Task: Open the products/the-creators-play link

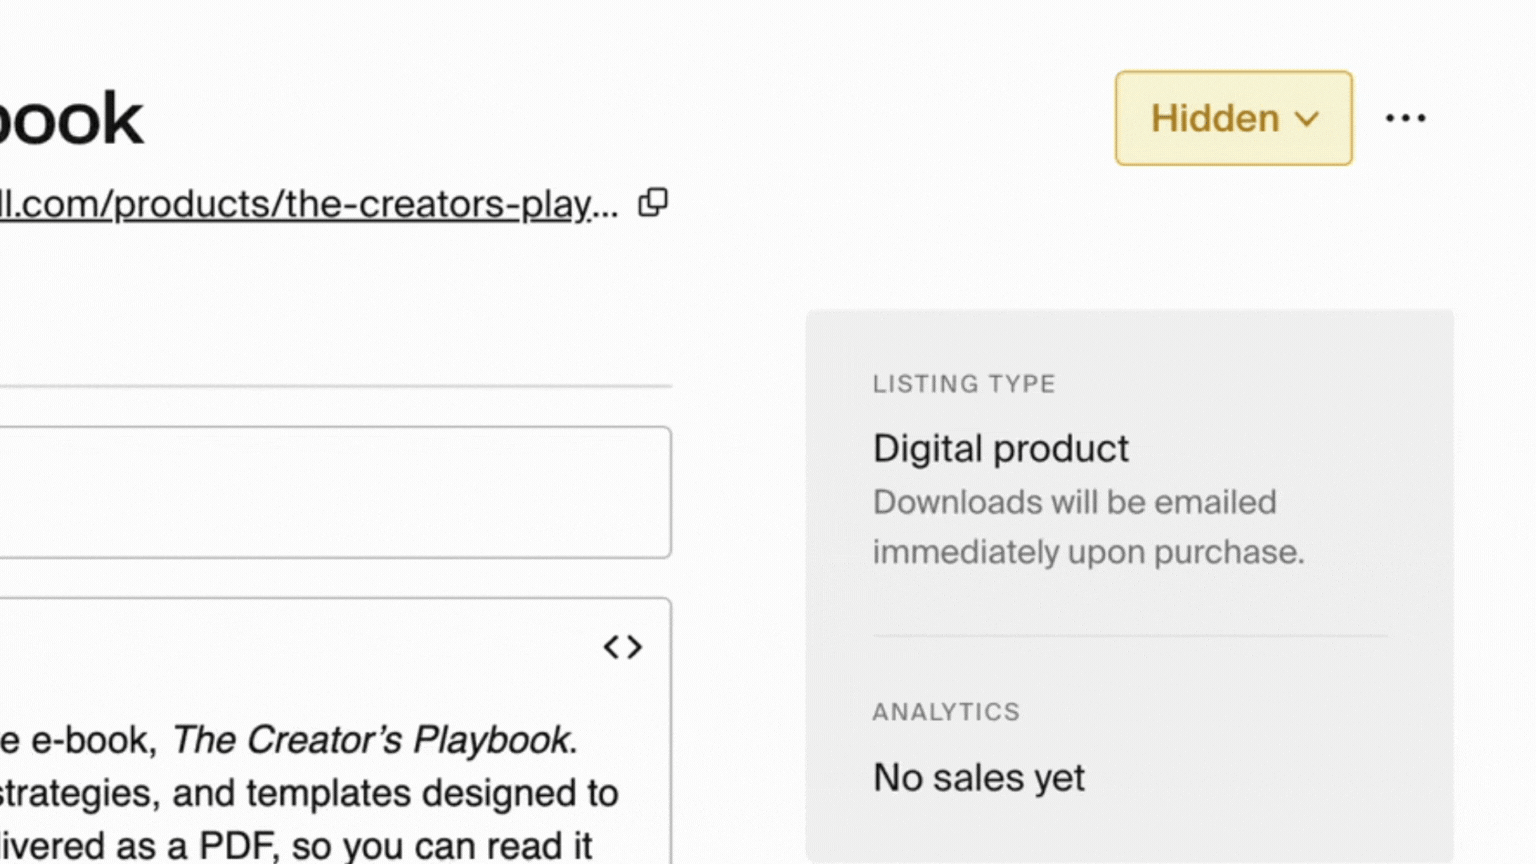Action: click(300, 203)
